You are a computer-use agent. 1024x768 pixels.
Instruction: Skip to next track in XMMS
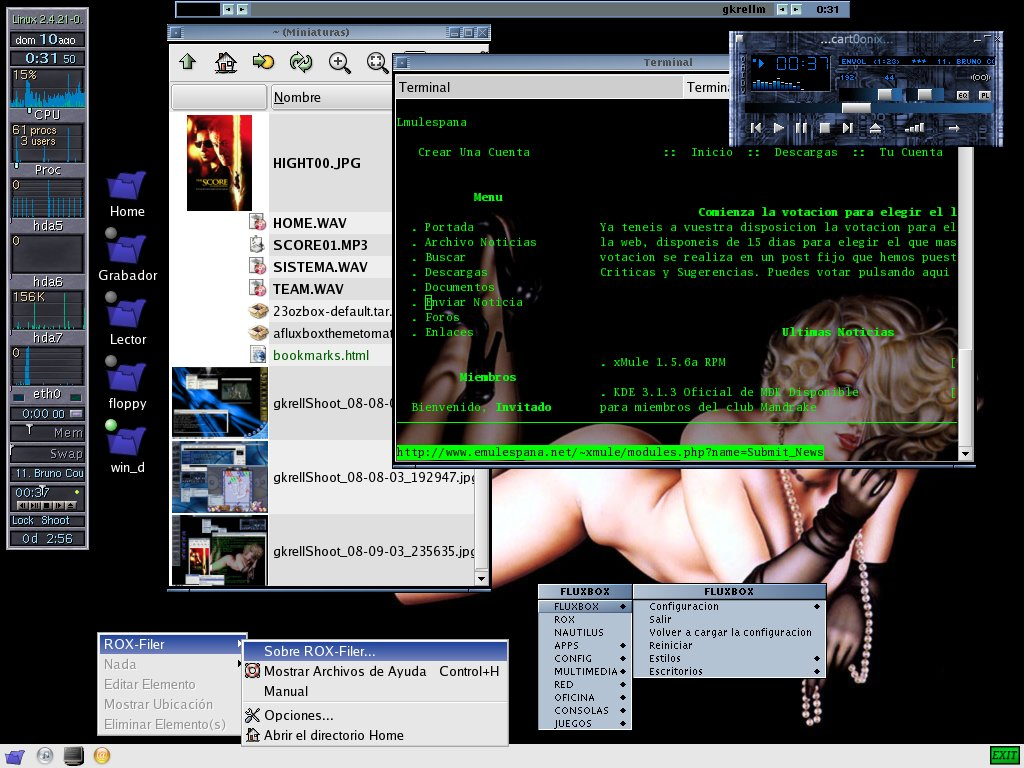coord(847,128)
